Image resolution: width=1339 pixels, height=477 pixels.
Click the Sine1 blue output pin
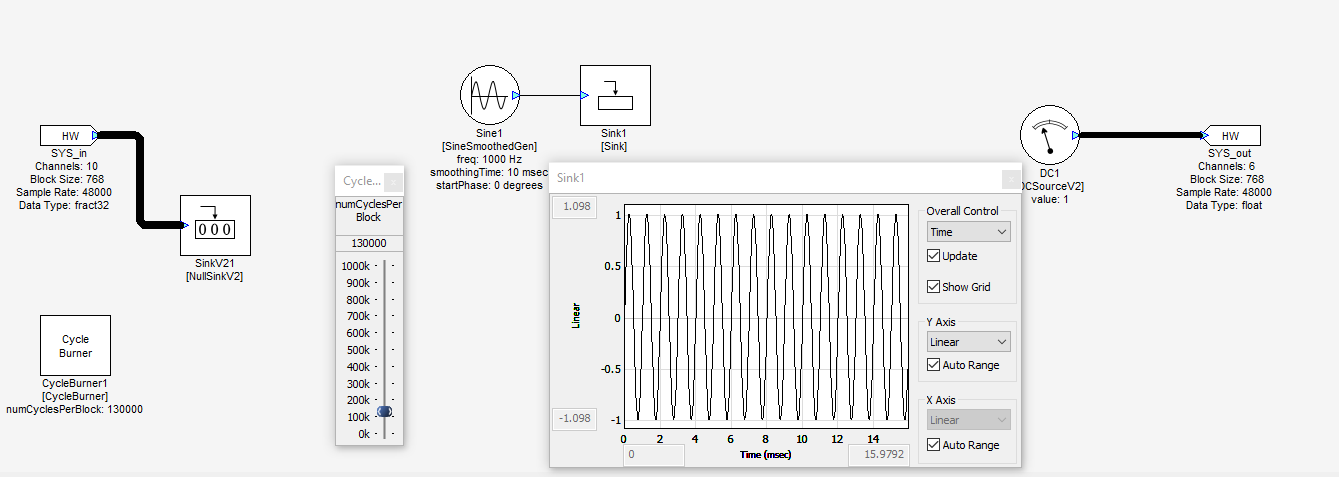515,95
